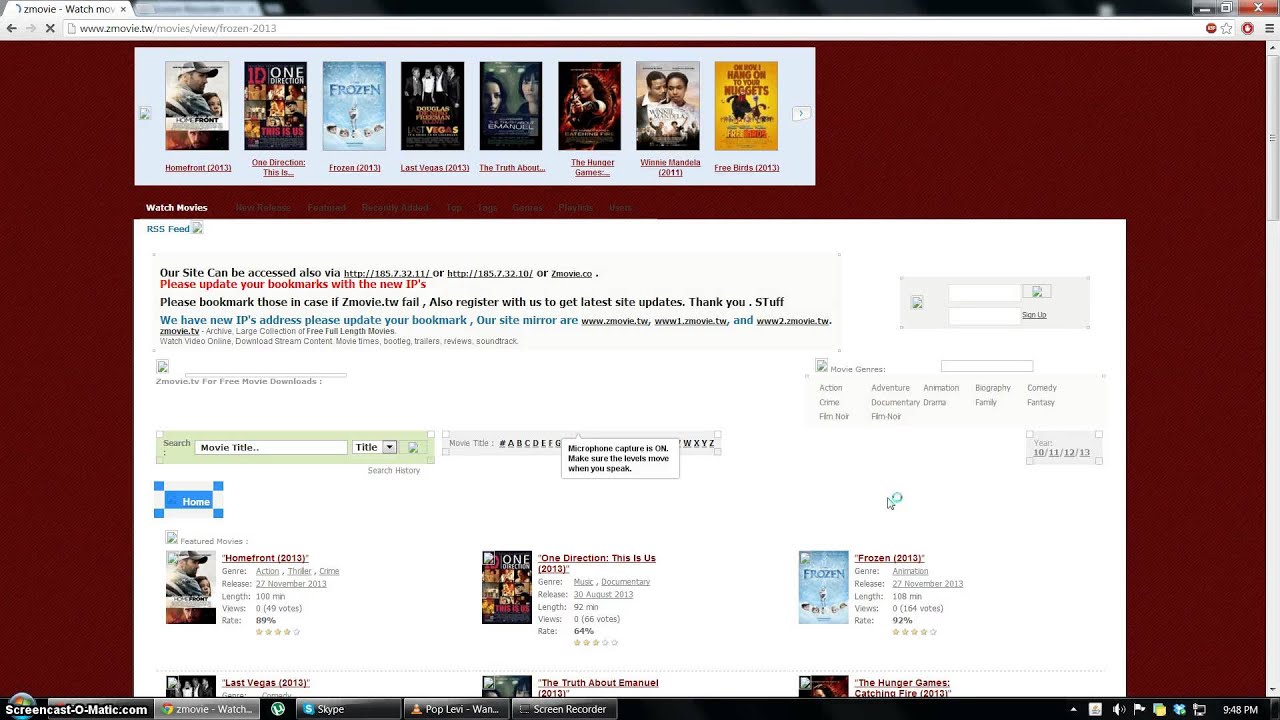Open Free Birds poster in the carousel

click(746, 106)
